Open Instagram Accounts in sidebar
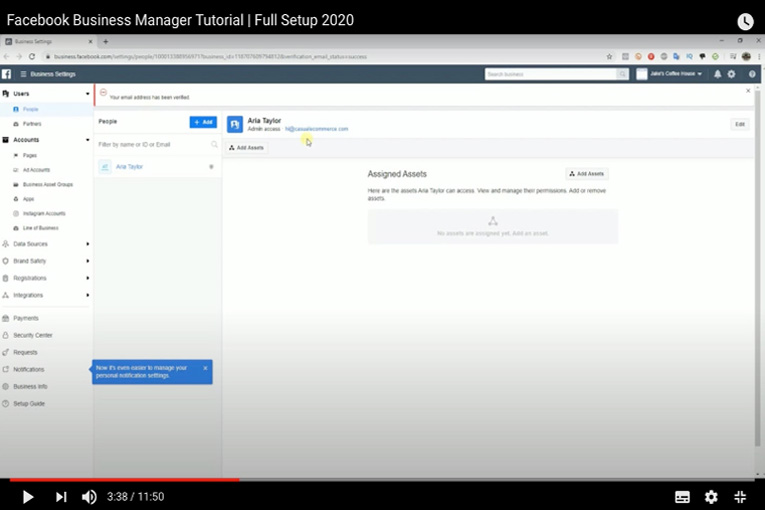The width and height of the screenshot is (765, 510). tap(46, 213)
